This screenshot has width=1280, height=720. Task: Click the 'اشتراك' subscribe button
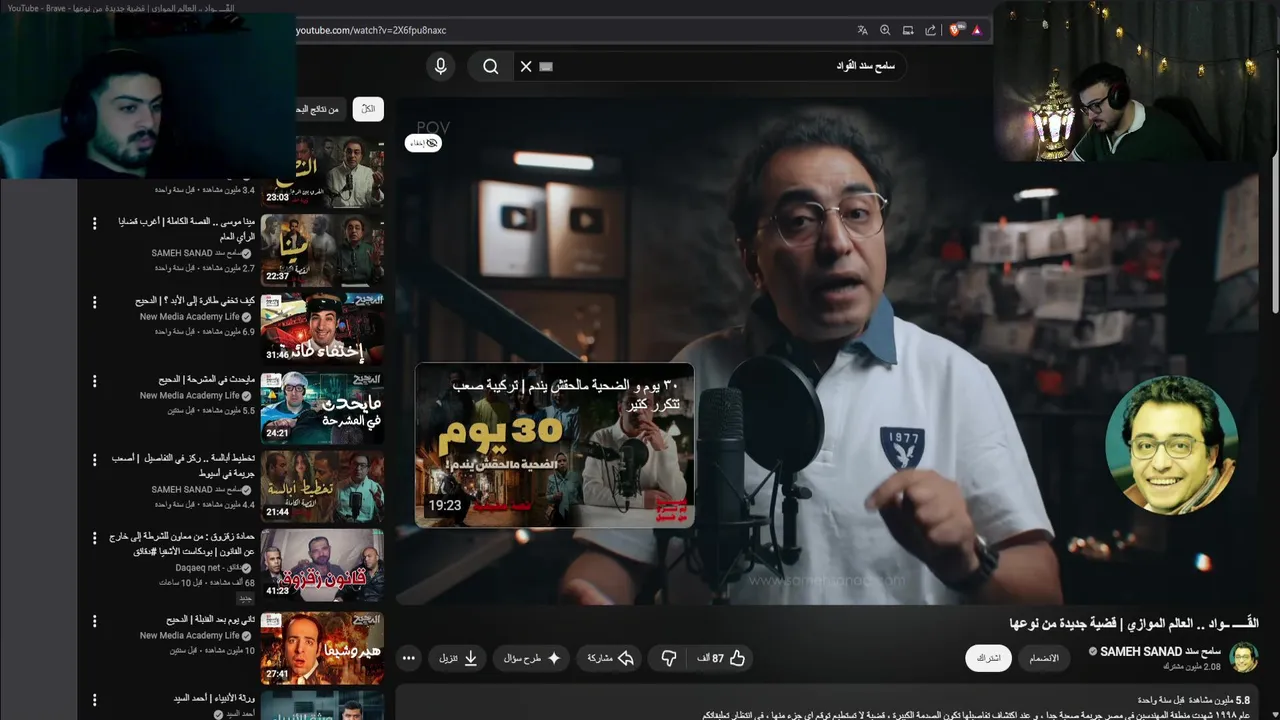pos(988,658)
